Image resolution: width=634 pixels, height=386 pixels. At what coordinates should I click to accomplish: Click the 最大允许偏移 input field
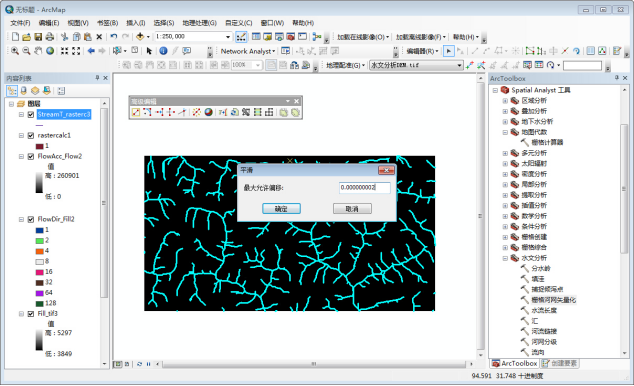coord(365,188)
